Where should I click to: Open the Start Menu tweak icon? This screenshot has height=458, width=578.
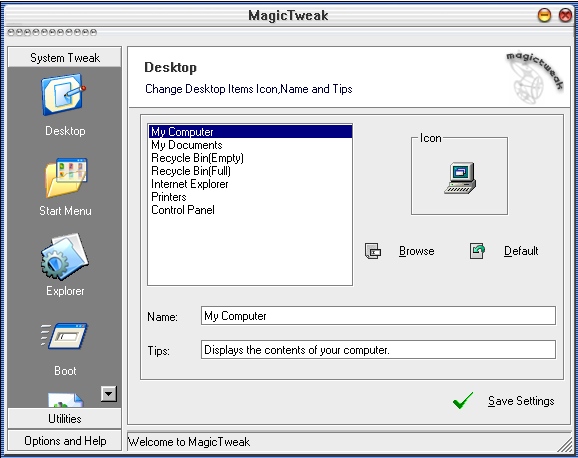(66, 178)
